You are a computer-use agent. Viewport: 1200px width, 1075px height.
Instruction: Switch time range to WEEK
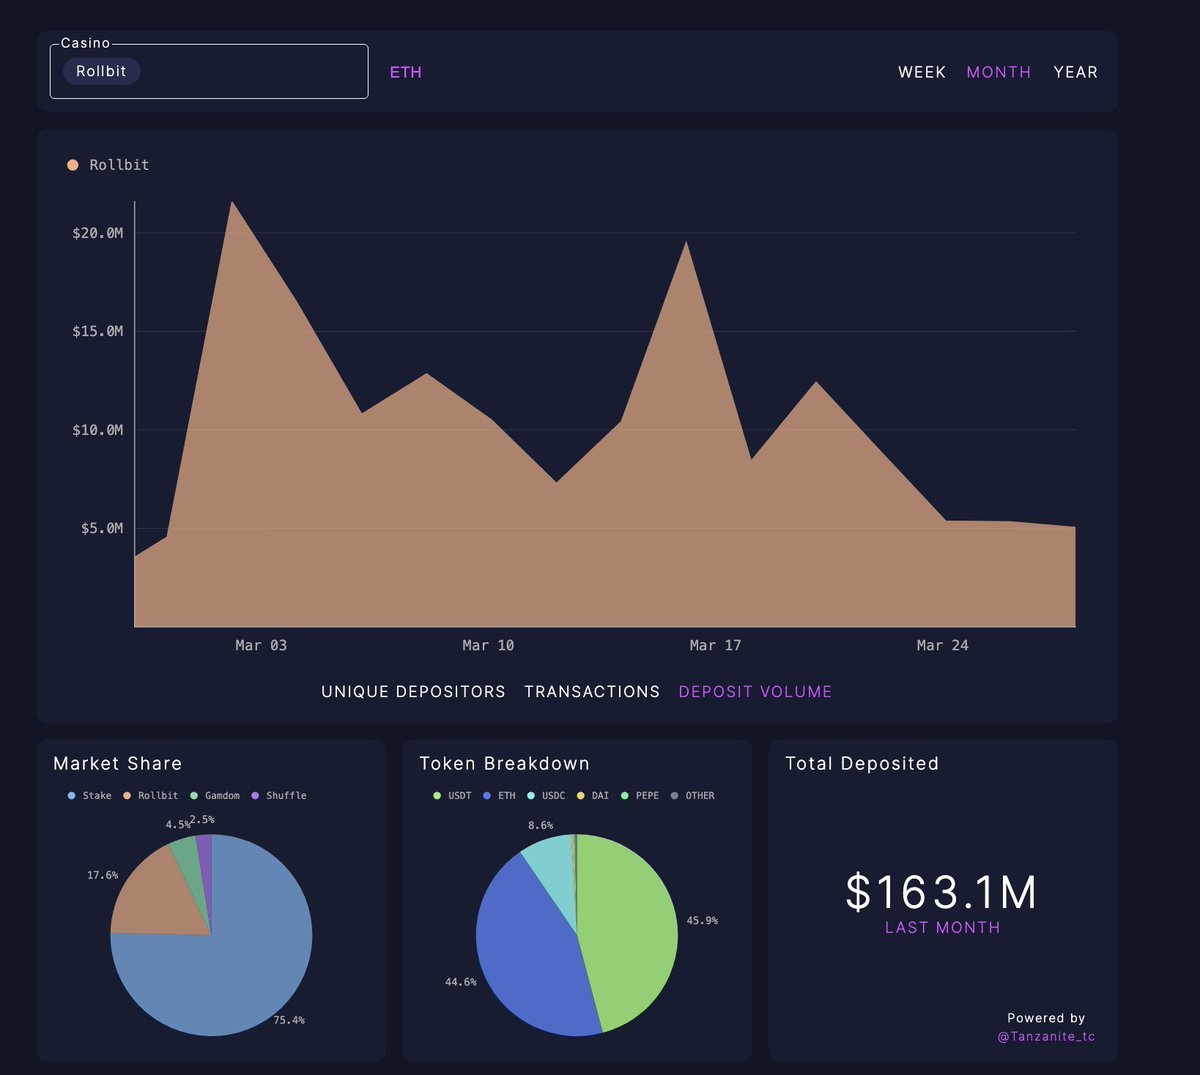click(922, 72)
